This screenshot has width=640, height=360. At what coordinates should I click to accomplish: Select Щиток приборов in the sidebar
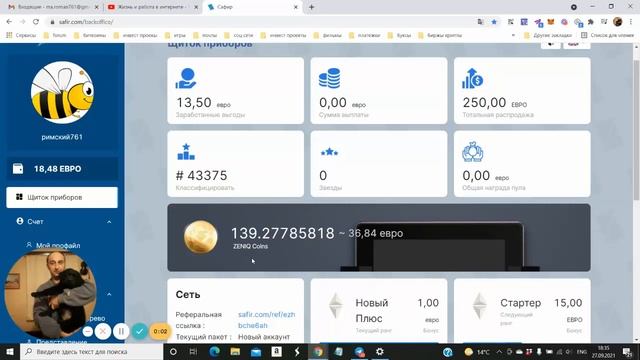[62, 197]
